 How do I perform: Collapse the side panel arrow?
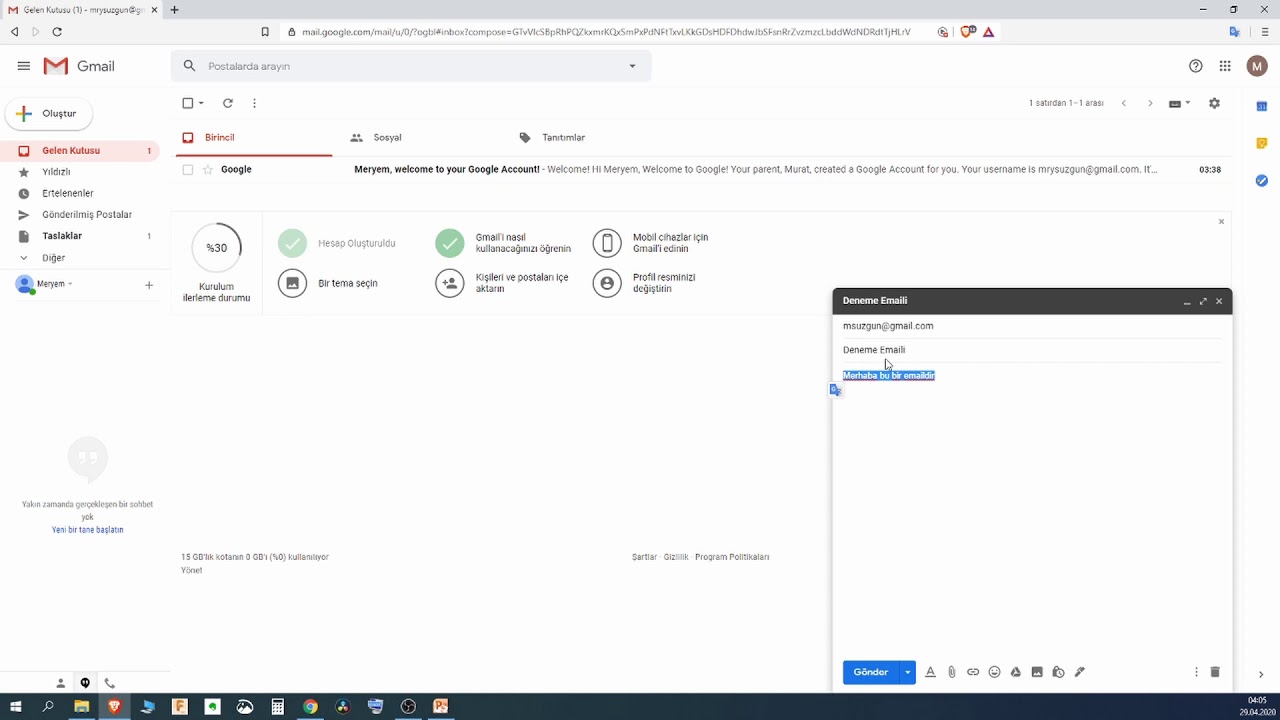coord(1260,675)
